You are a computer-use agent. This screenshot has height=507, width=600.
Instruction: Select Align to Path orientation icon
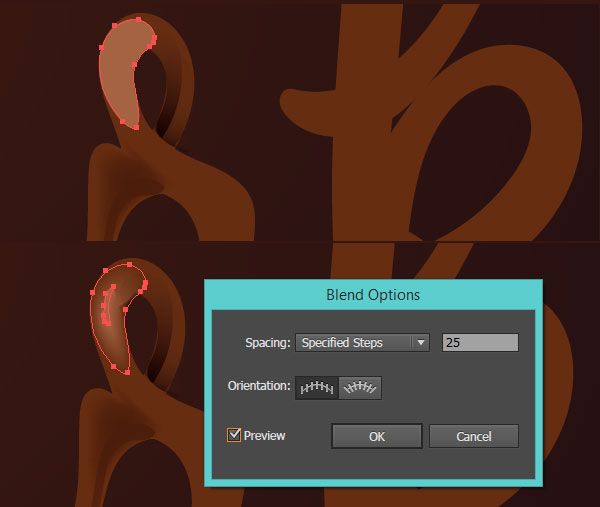(360, 388)
